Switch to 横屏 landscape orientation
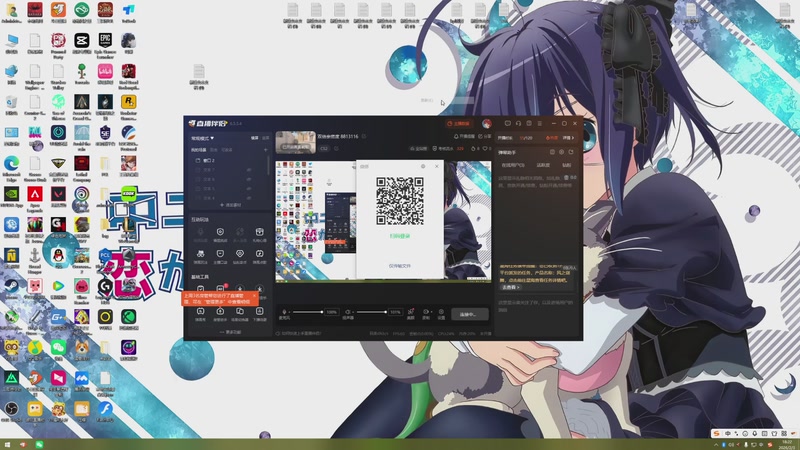 pyautogui.click(x=255, y=138)
